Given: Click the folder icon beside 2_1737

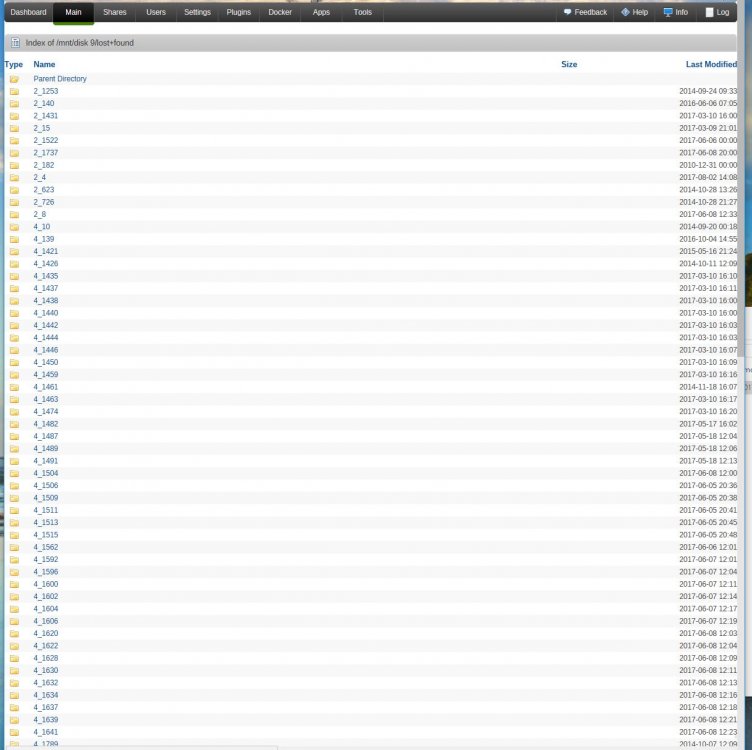Looking at the screenshot, I should pos(14,153).
